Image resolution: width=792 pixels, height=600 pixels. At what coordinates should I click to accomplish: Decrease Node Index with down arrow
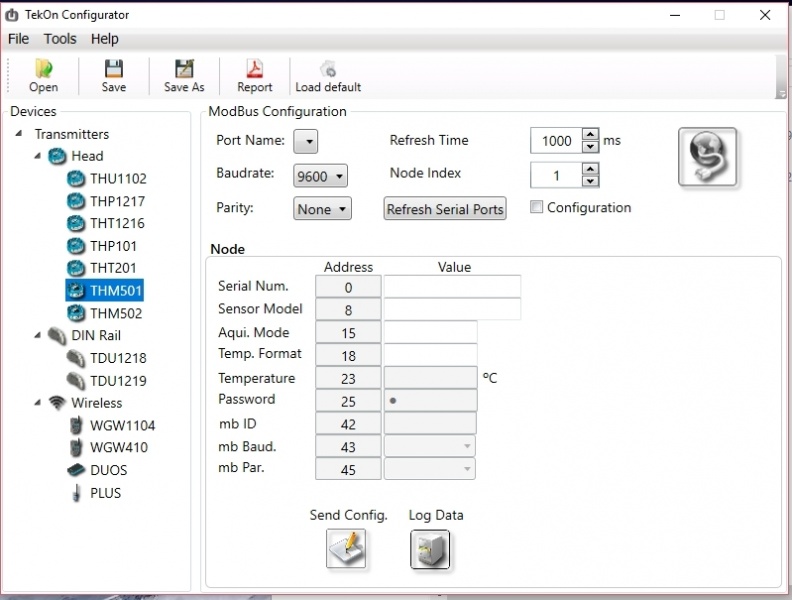tap(590, 181)
